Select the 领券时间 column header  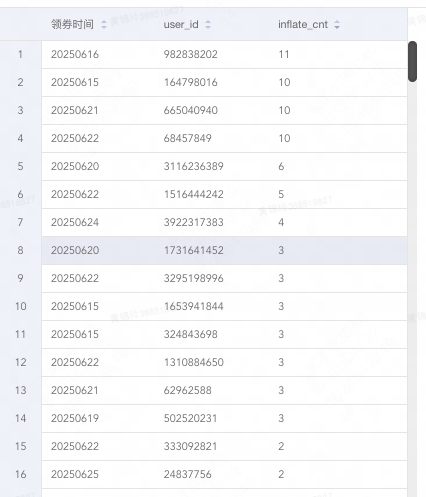point(72,24)
